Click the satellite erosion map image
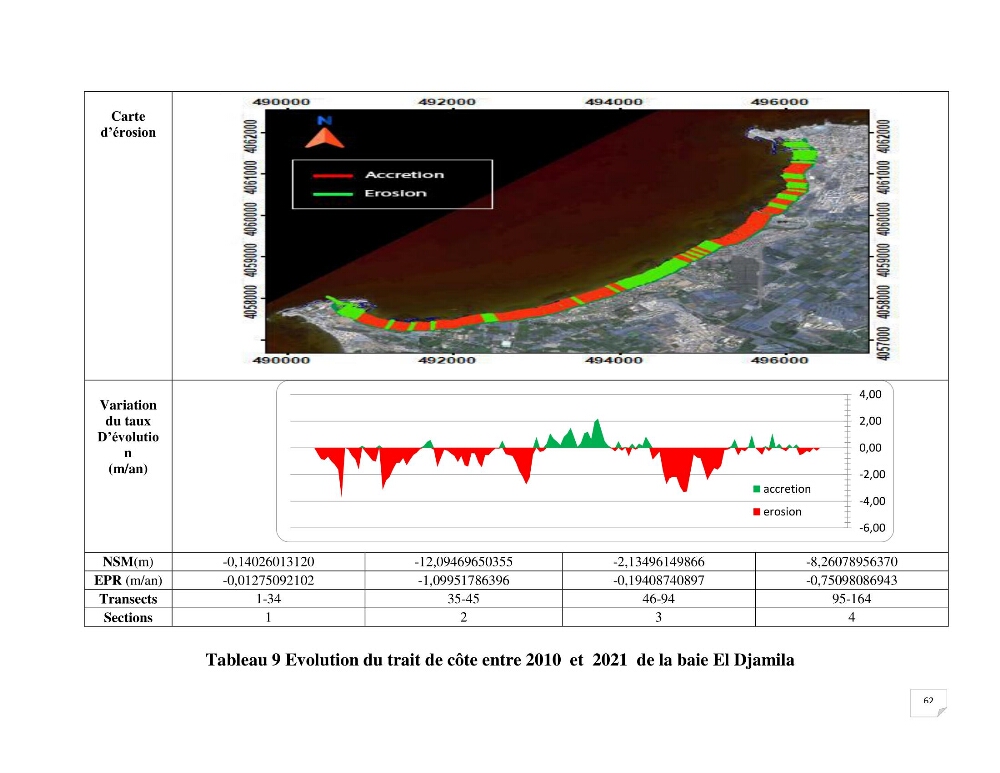Viewport: 1000px width, 773px height. click(x=567, y=231)
